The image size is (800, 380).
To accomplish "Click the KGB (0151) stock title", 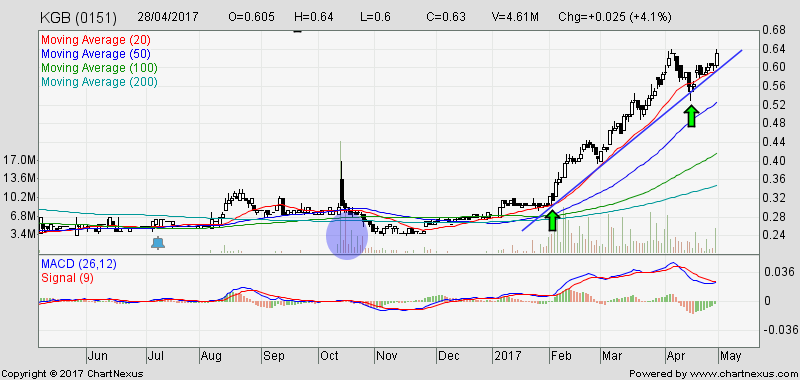I will pos(79,18).
